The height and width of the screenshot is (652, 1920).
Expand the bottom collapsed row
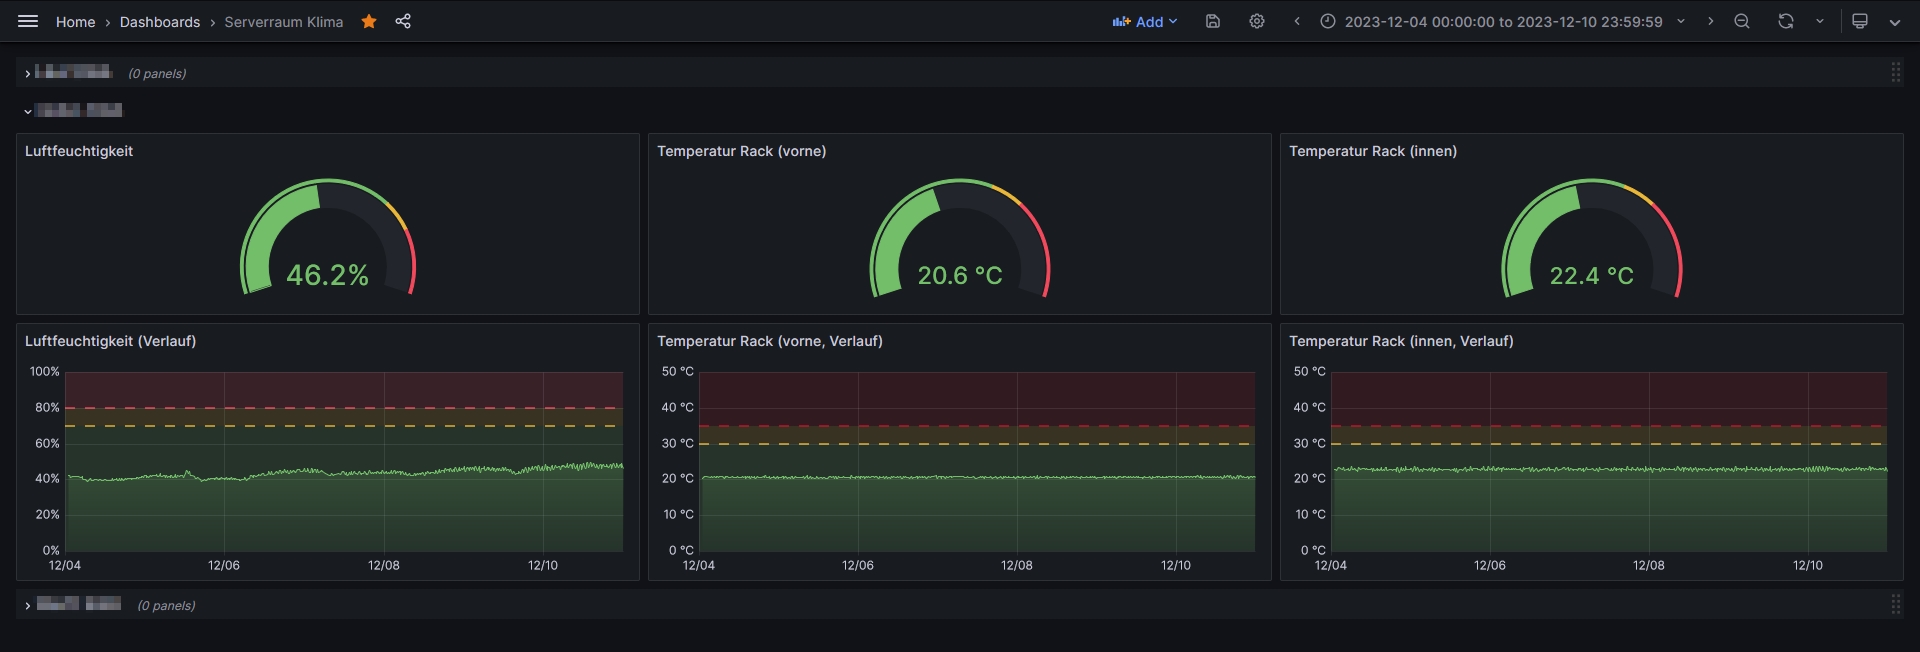[28, 605]
